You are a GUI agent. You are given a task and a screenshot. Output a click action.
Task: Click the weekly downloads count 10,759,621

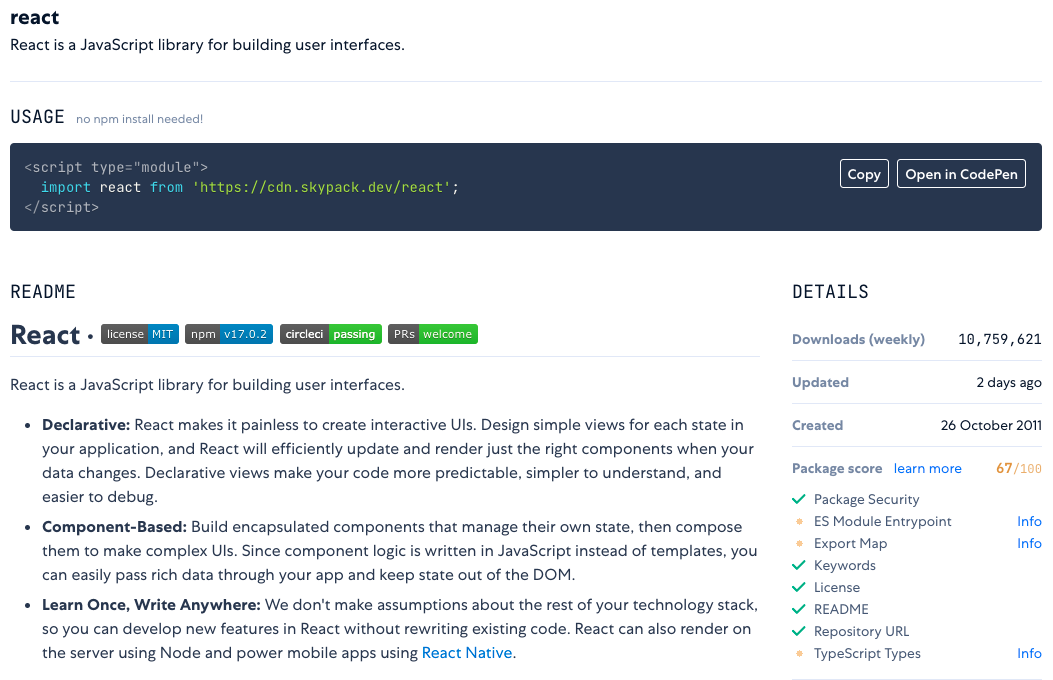[x=999, y=340]
